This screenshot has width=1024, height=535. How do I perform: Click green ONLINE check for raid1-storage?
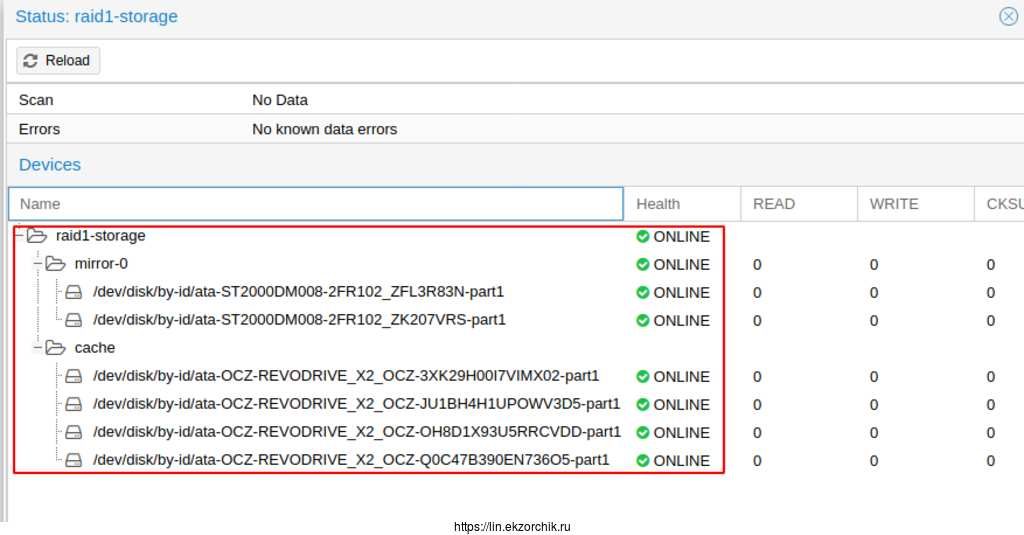[x=643, y=237]
